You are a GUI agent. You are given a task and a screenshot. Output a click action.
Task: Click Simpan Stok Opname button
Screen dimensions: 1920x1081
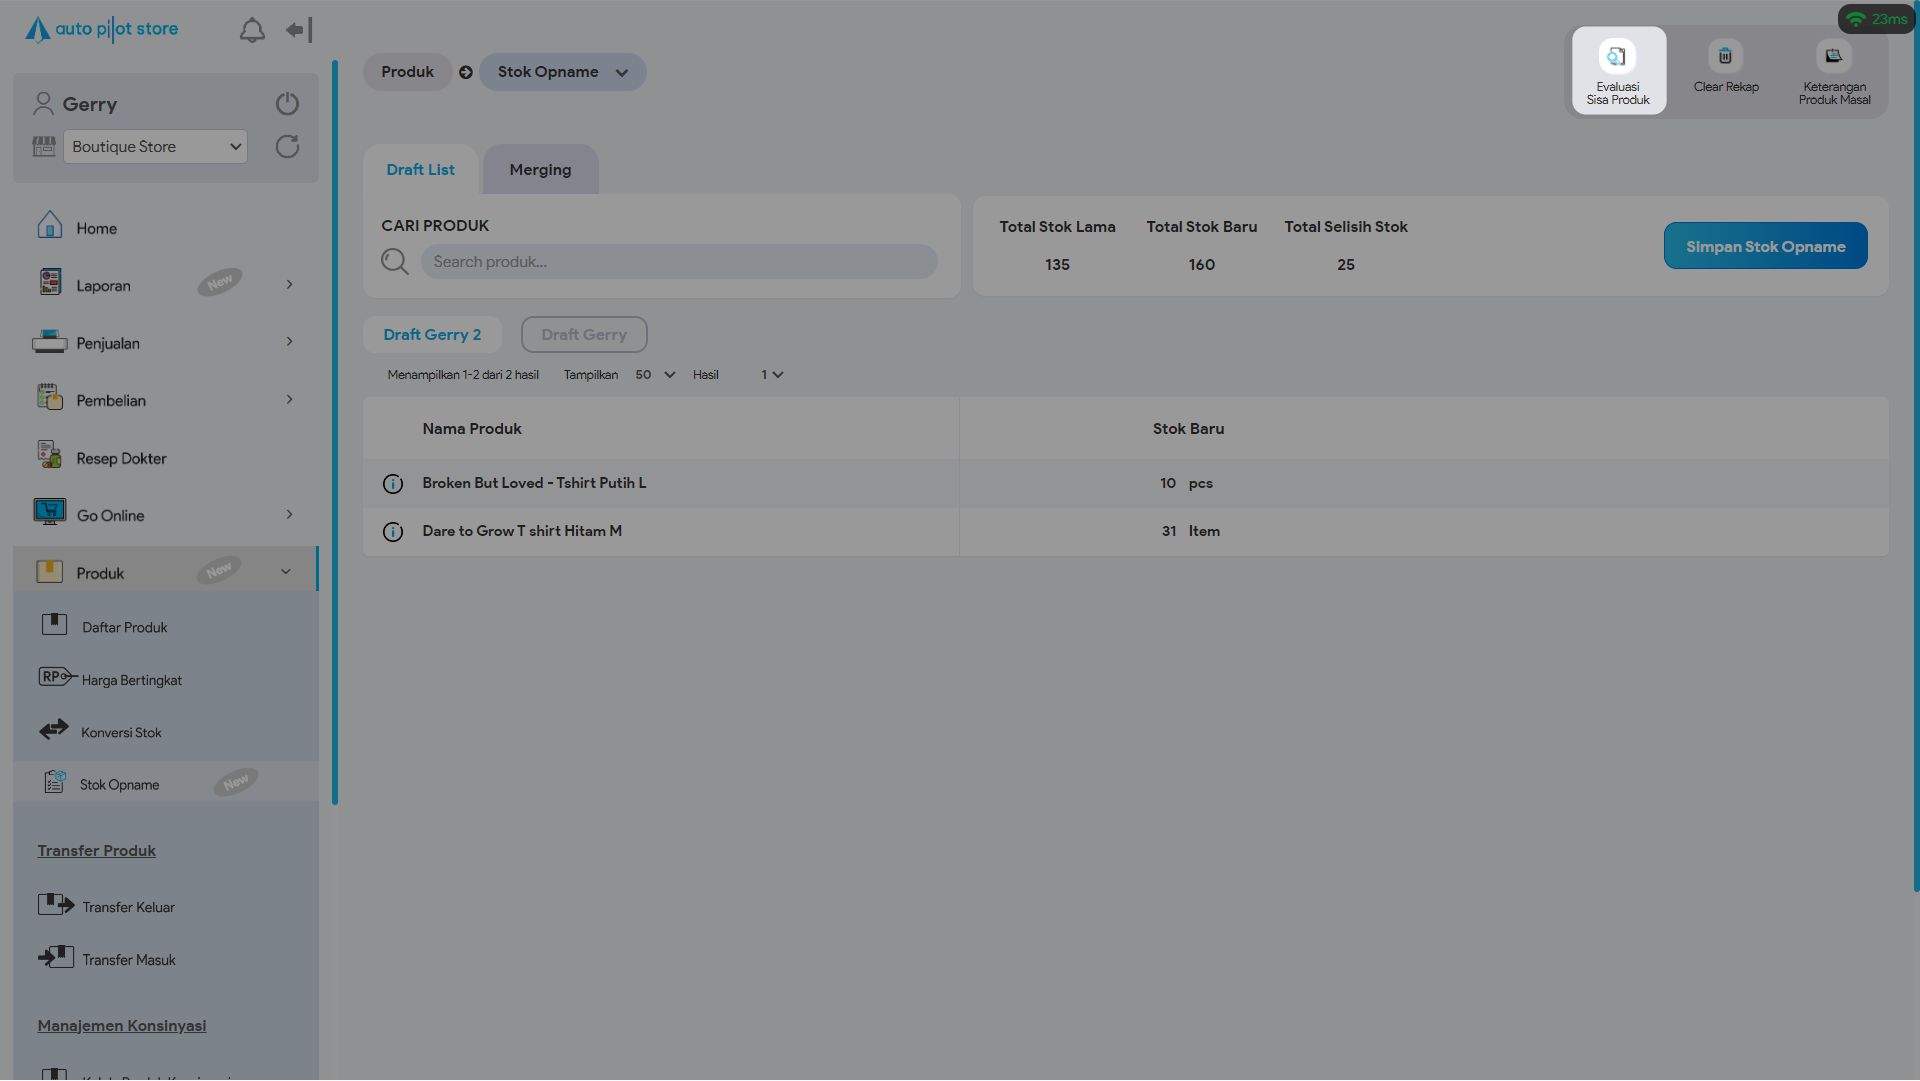pos(1765,246)
